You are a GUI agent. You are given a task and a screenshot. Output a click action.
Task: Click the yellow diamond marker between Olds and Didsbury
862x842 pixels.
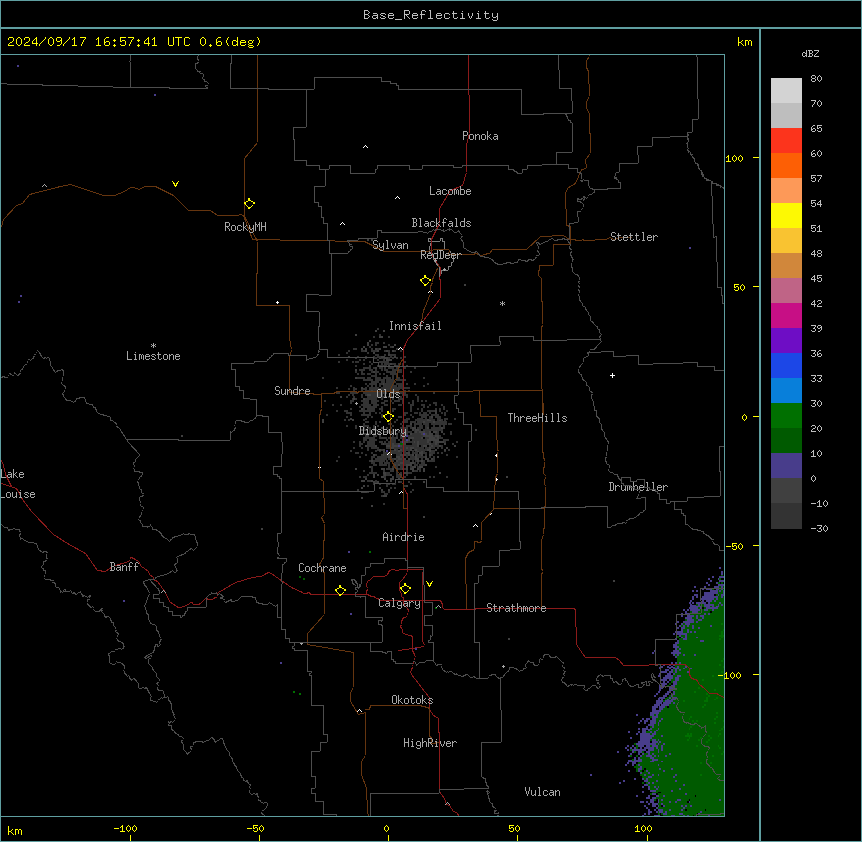coord(388,417)
